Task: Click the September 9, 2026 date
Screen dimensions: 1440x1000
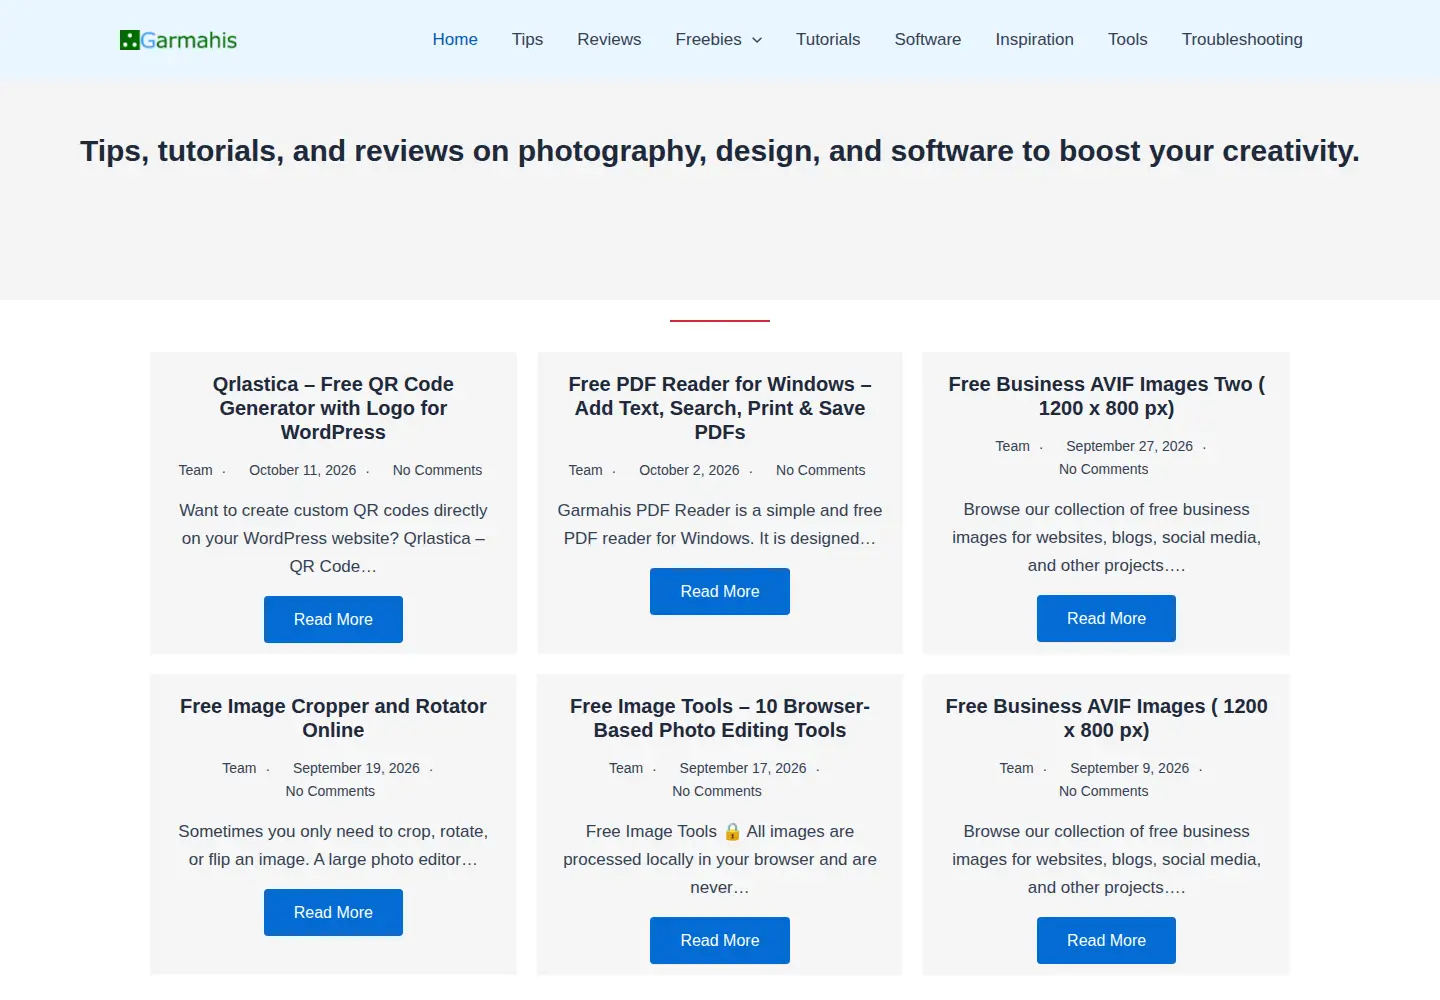Action: point(1129,768)
